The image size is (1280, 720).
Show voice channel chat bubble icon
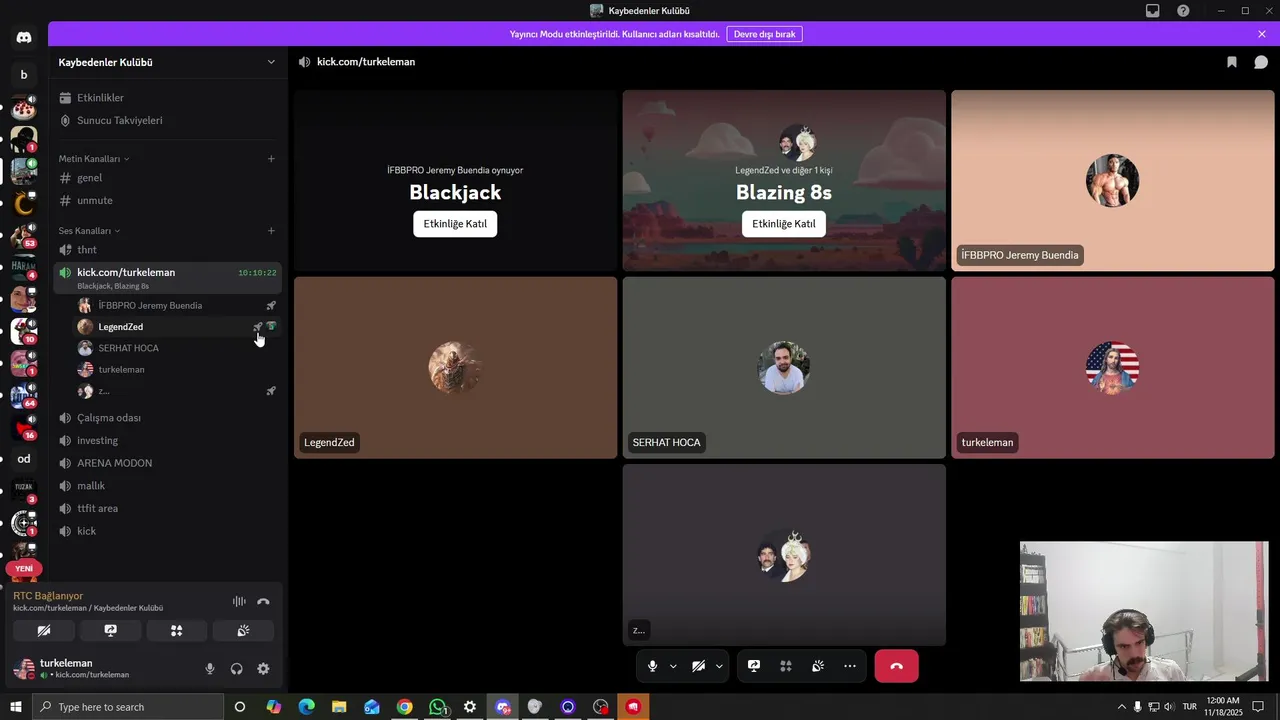(x=1261, y=62)
